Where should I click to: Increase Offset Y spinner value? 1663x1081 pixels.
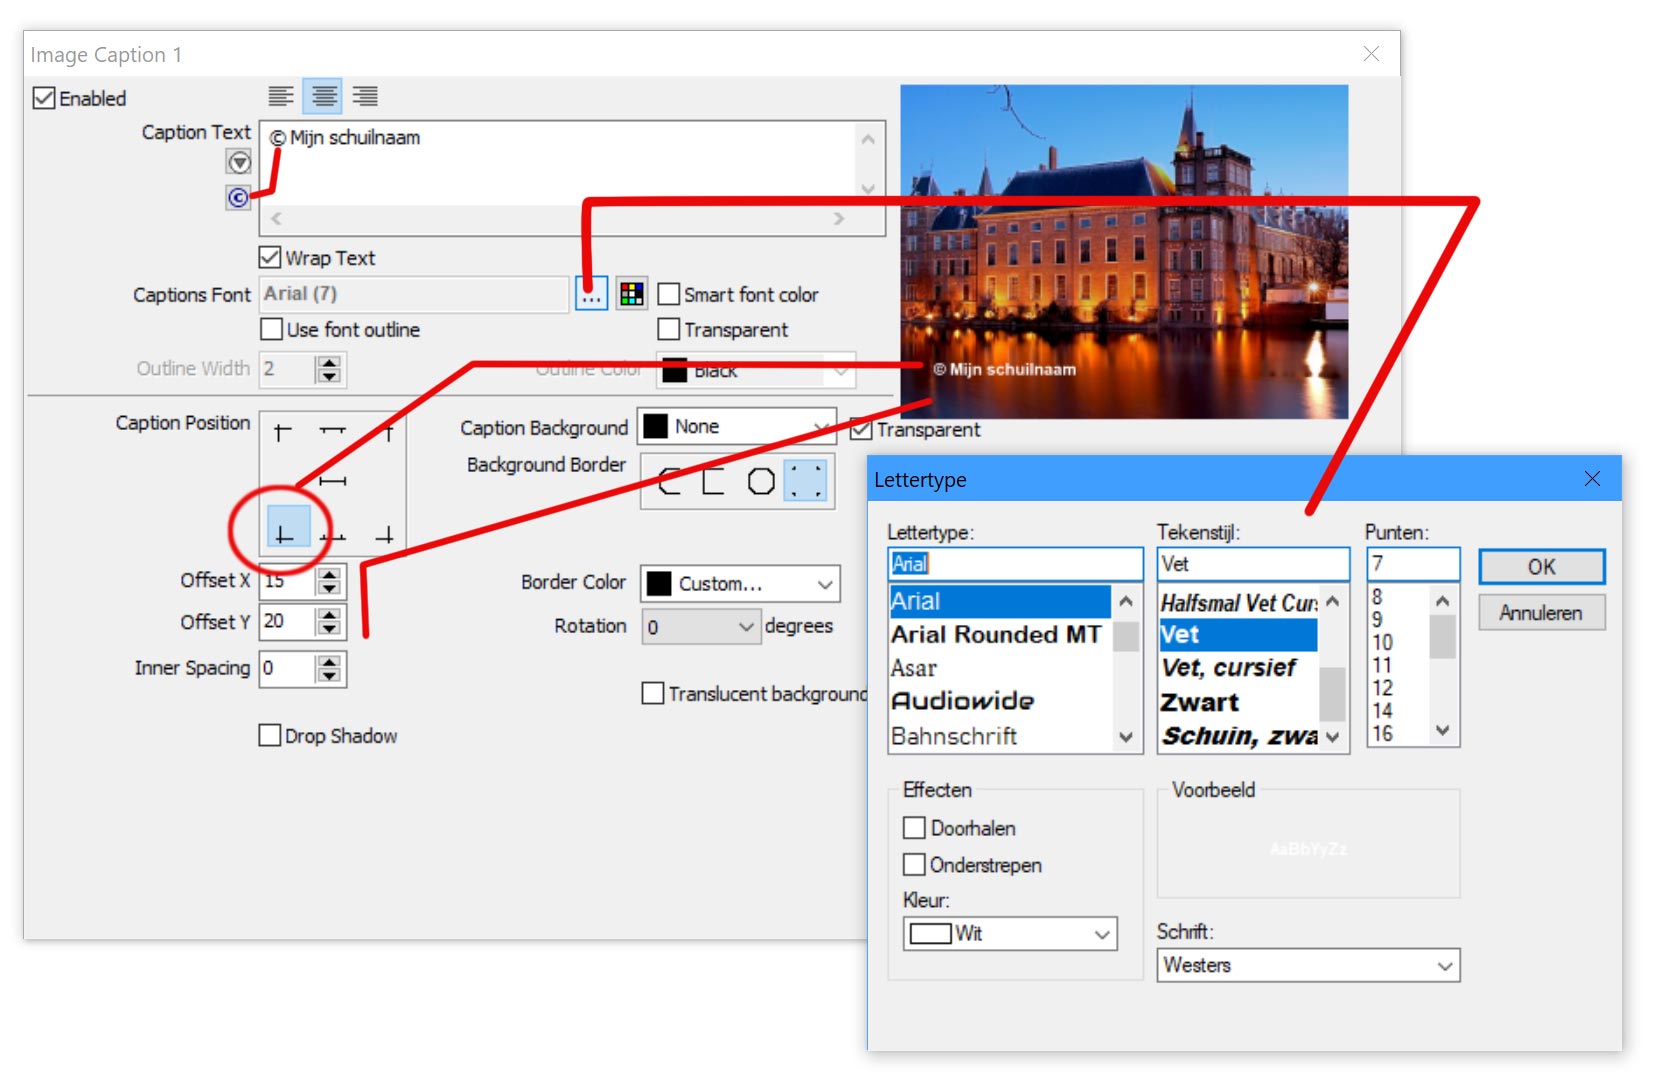pyautogui.click(x=329, y=614)
